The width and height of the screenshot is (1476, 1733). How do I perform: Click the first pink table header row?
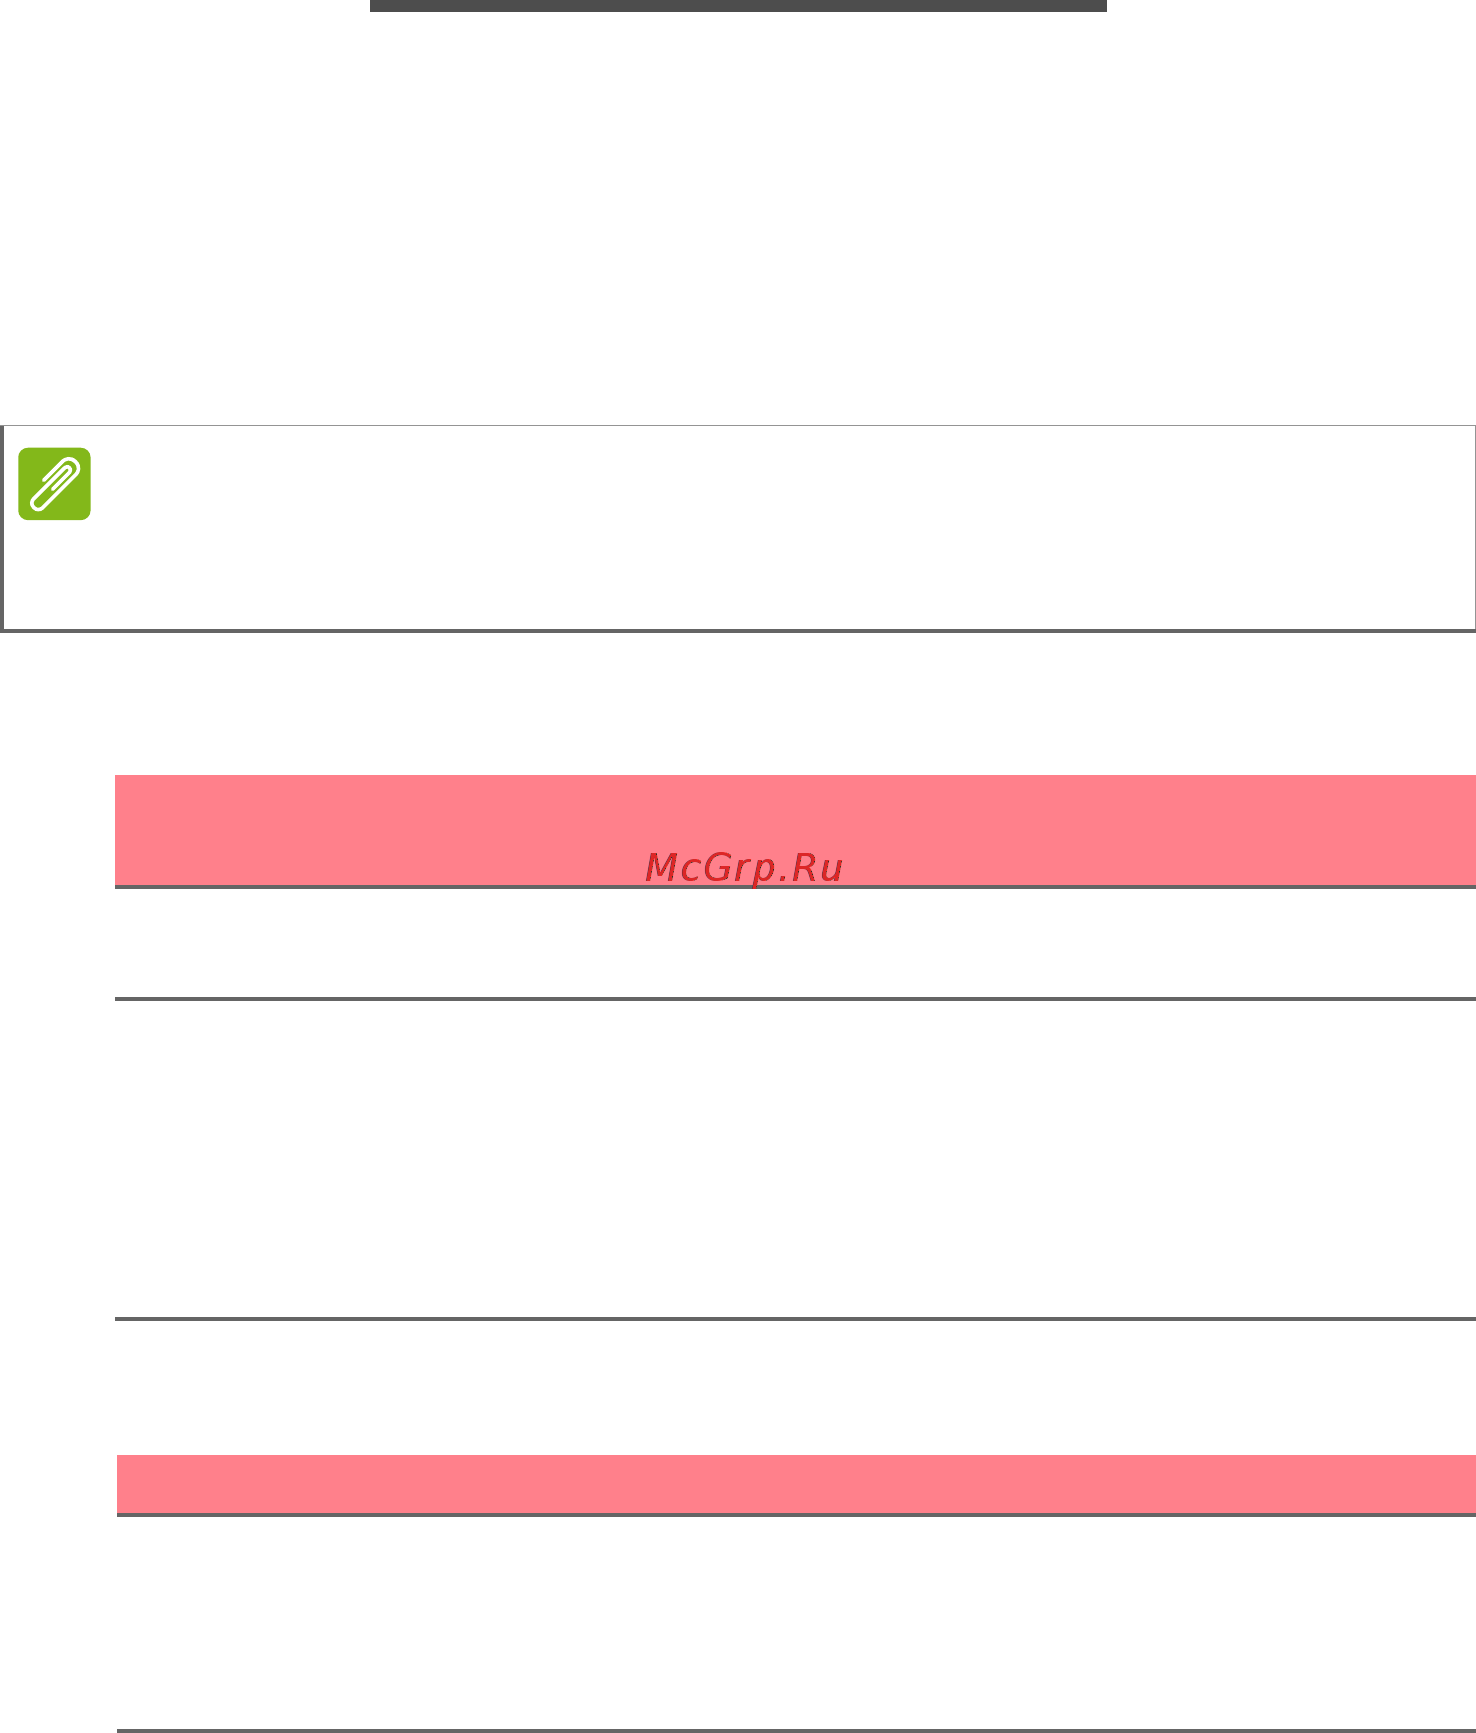(795, 830)
